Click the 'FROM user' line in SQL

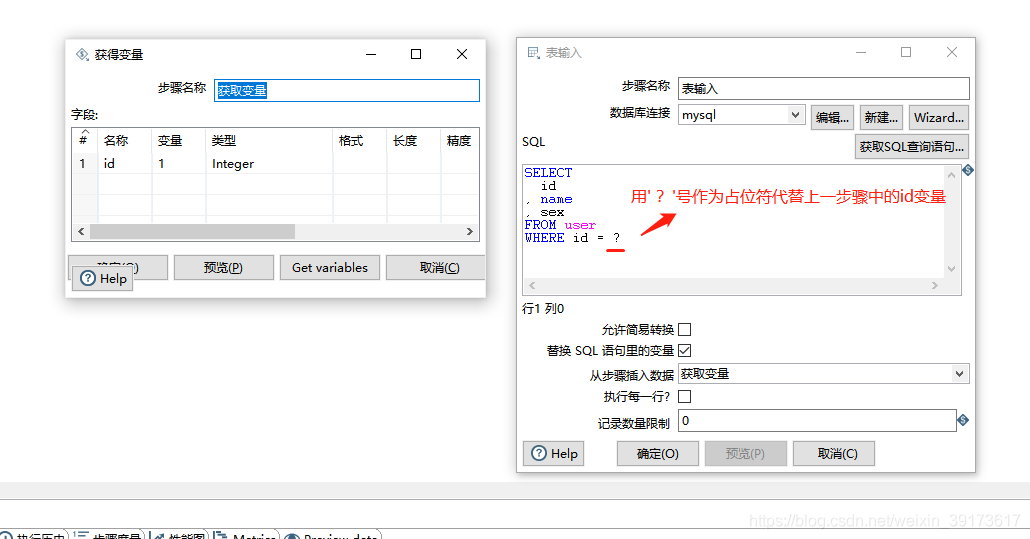point(560,225)
